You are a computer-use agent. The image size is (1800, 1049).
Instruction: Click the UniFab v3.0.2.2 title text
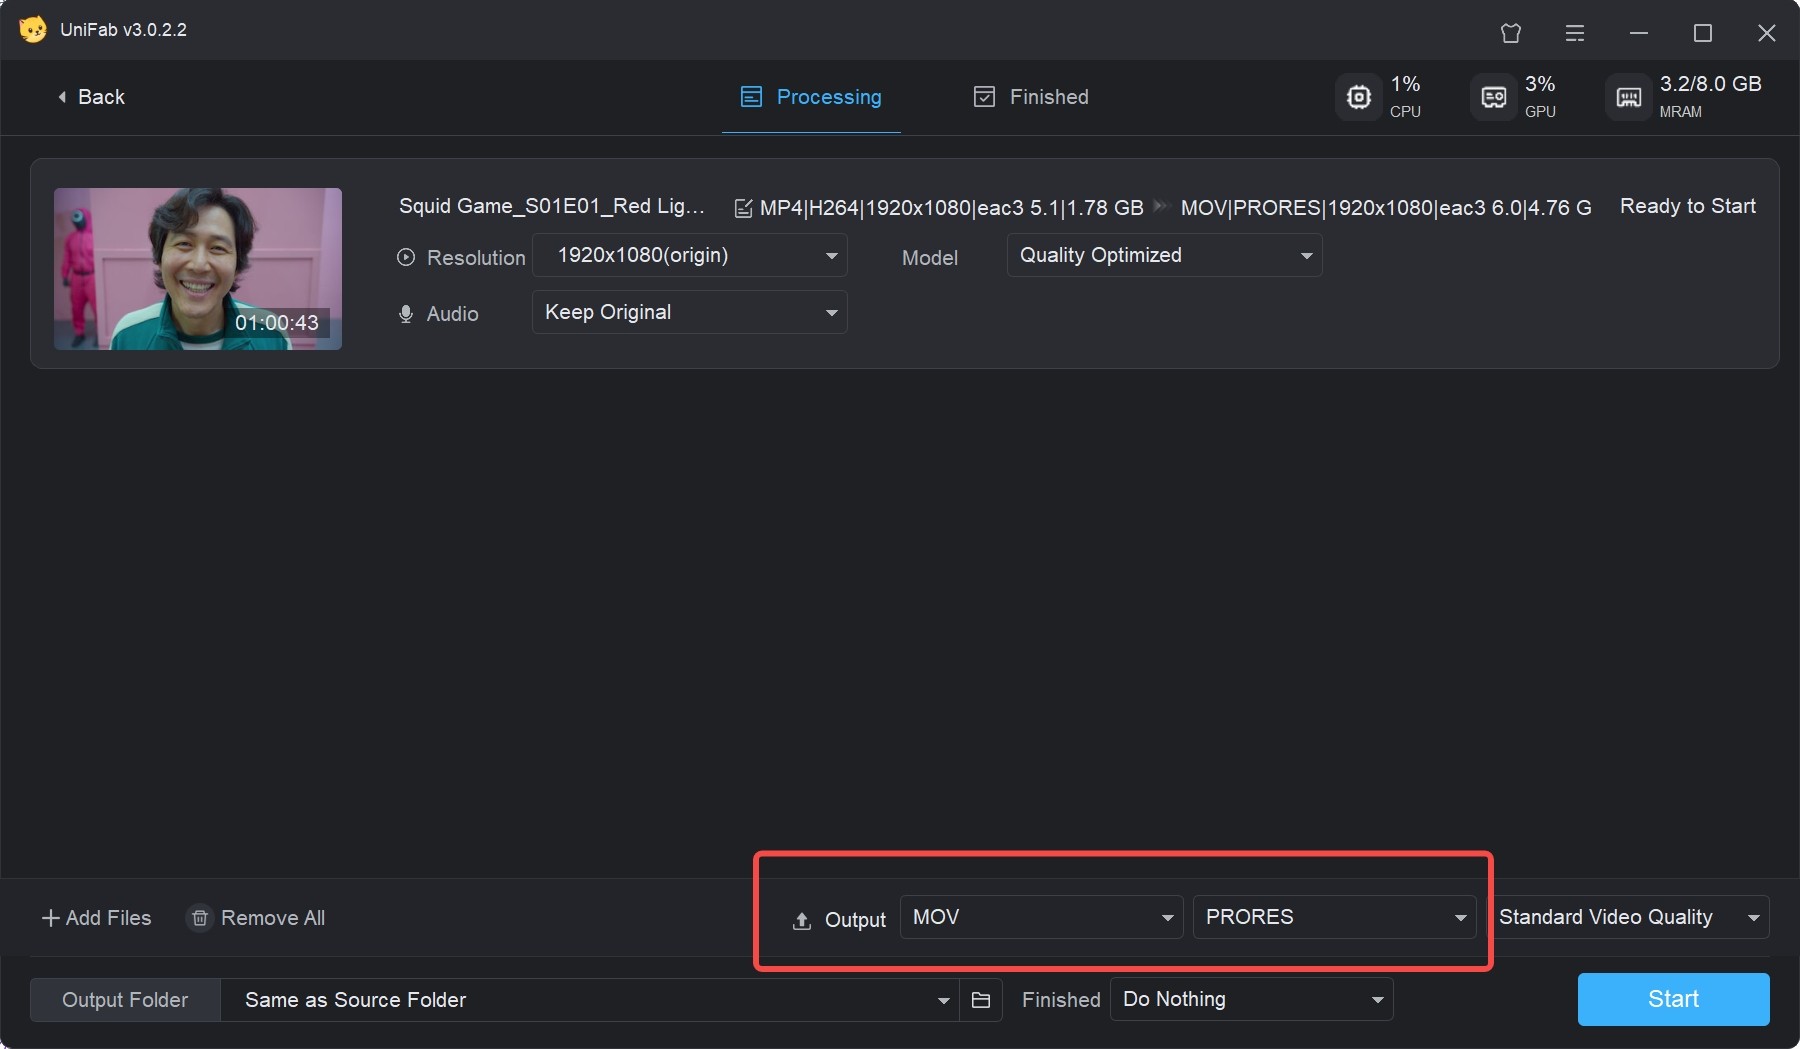(x=123, y=30)
